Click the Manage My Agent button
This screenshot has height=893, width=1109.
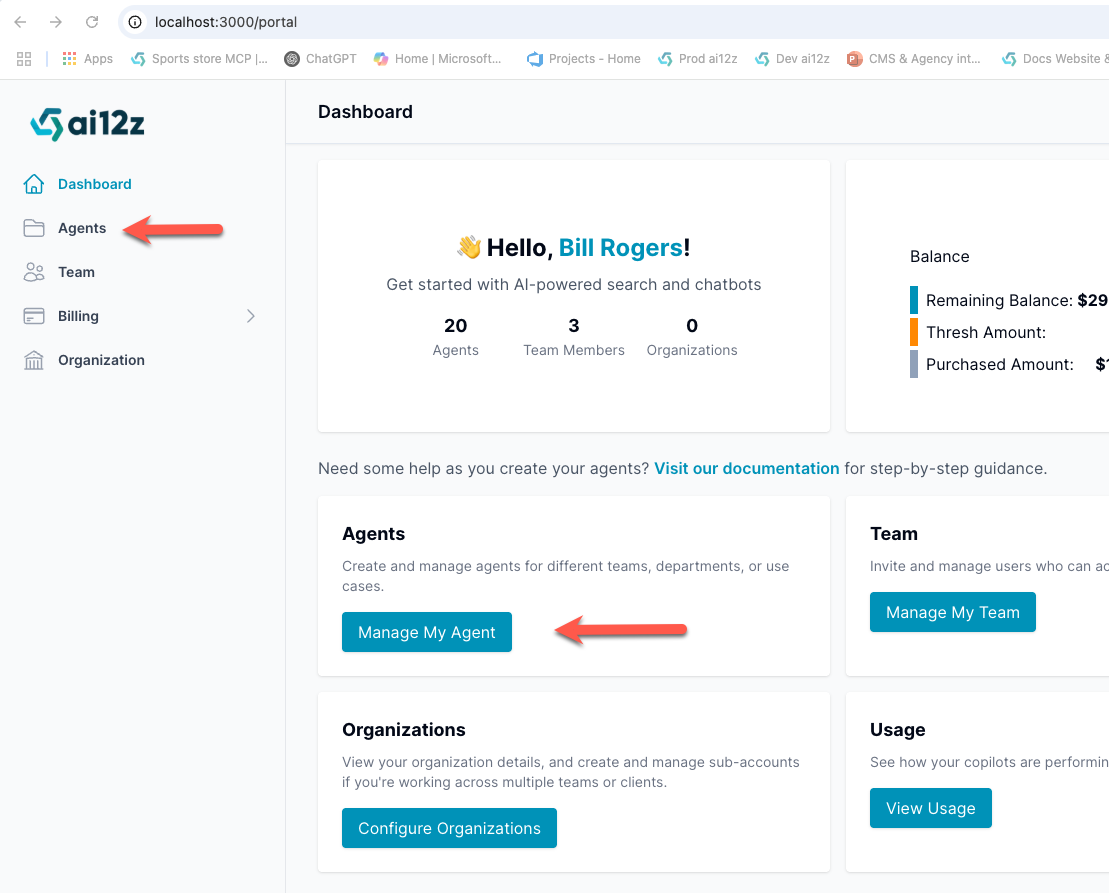point(426,632)
